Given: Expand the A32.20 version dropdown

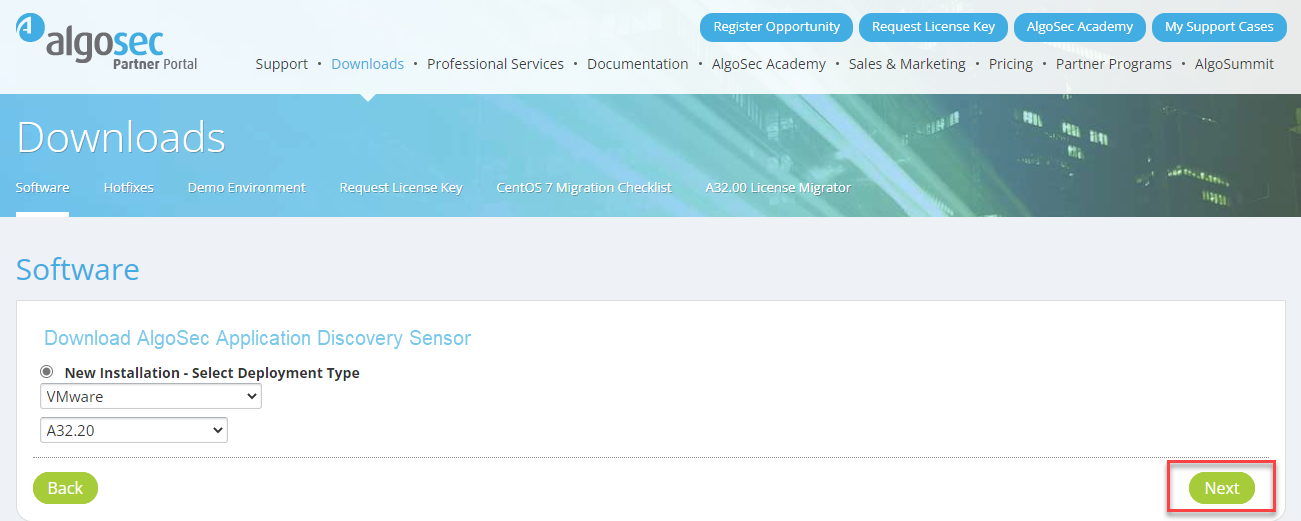Looking at the screenshot, I should pos(134,430).
